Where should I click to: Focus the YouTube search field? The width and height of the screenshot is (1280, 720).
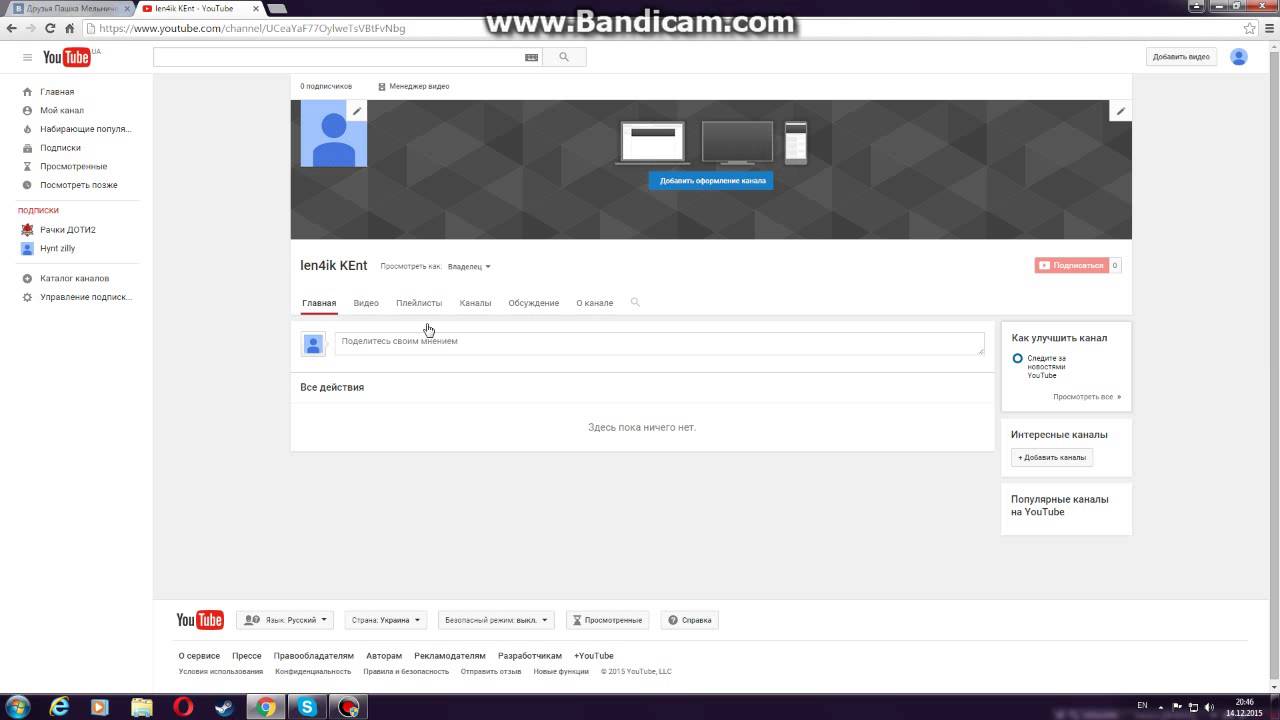coord(338,57)
